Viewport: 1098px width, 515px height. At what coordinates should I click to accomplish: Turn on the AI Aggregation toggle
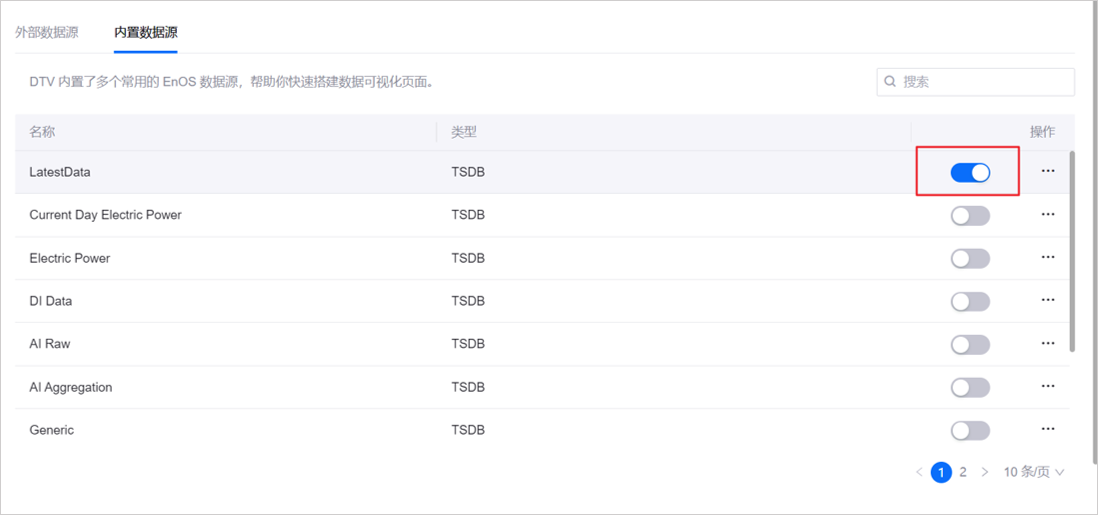click(x=969, y=387)
